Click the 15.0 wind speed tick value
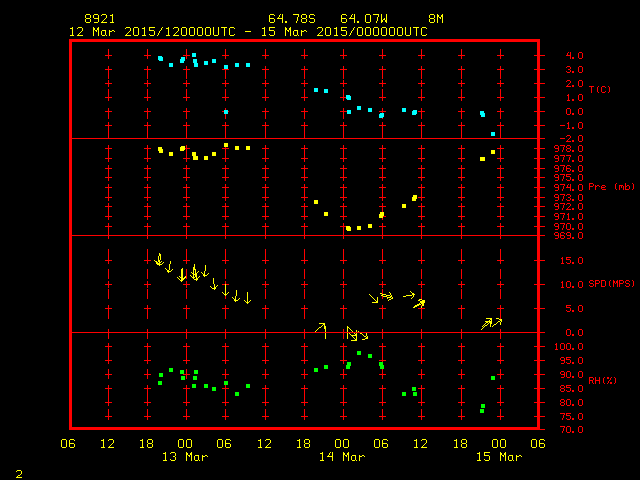The height and width of the screenshot is (480, 640). [563, 261]
